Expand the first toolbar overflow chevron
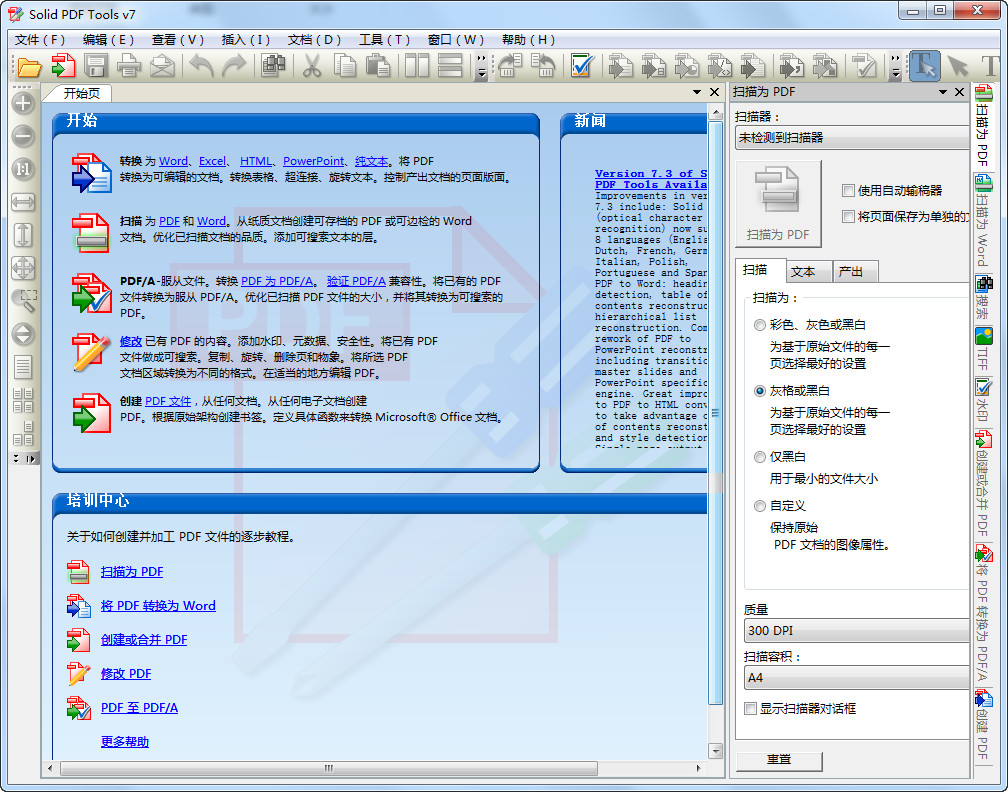 coord(482,66)
